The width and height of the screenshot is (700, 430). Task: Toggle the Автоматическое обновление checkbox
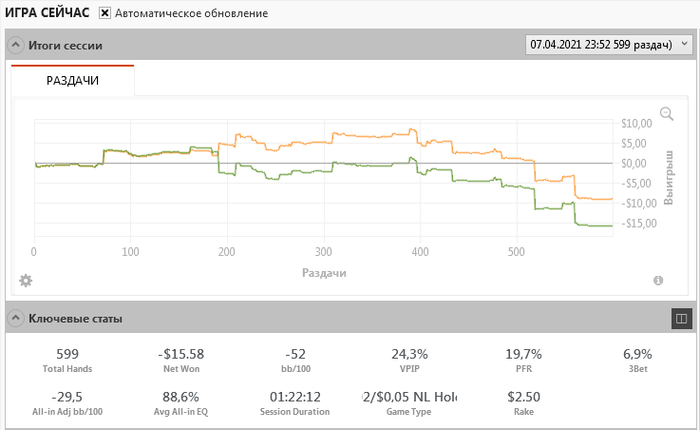click(x=105, y=14)
